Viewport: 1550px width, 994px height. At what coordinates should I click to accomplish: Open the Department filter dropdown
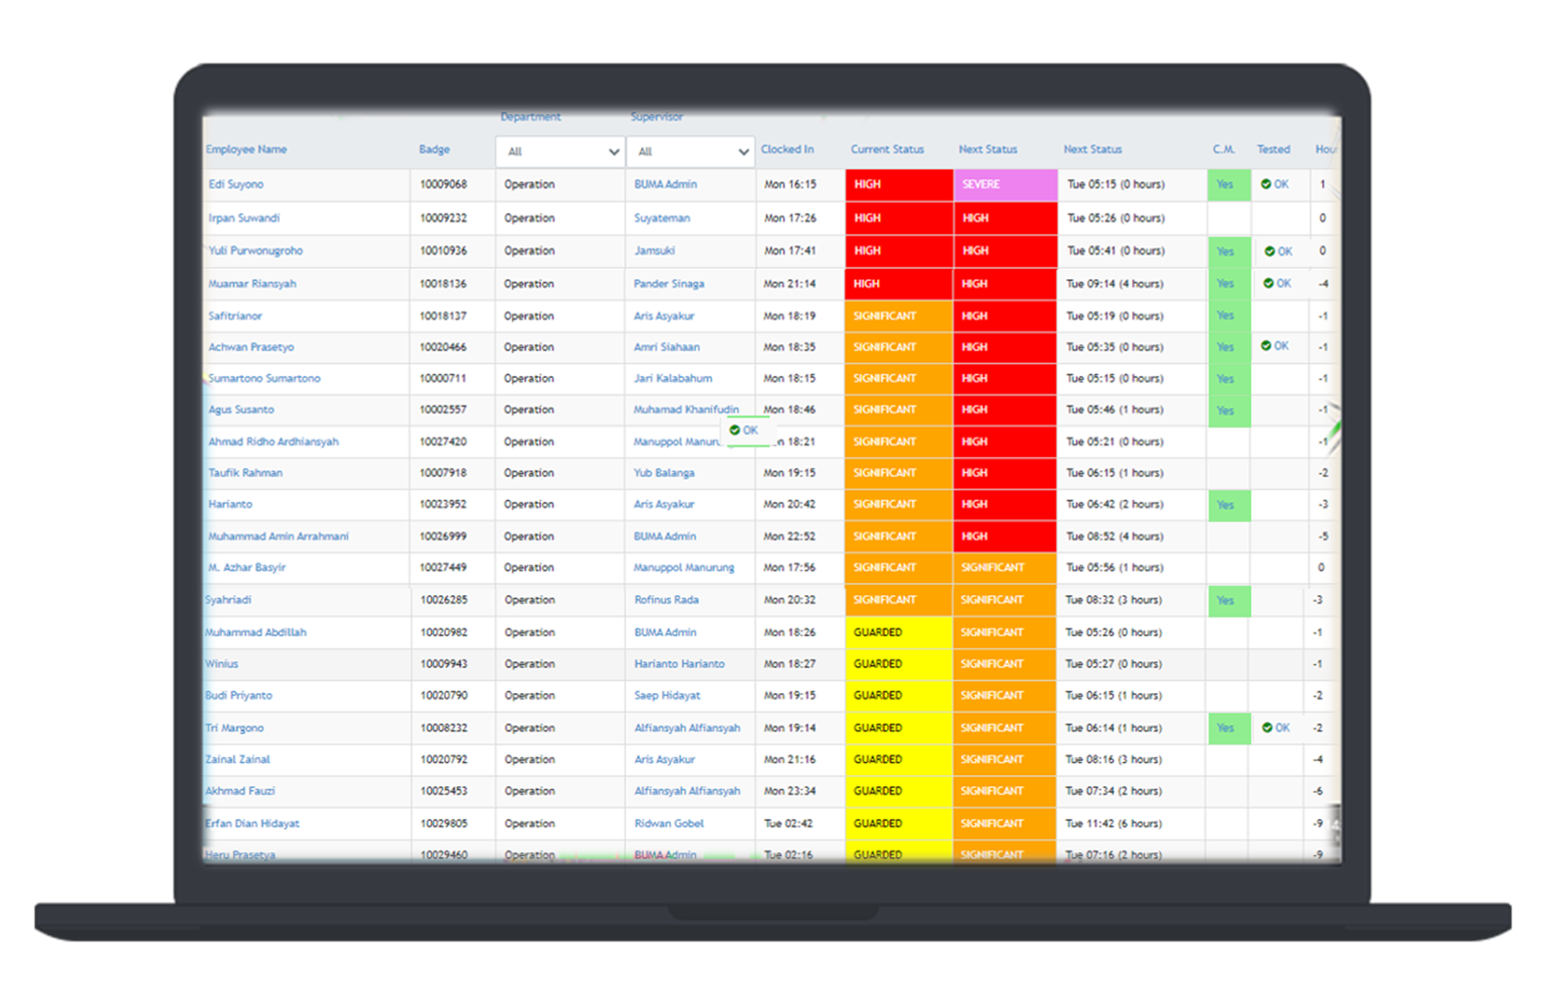pyautogui.click(x=560, y=152)
